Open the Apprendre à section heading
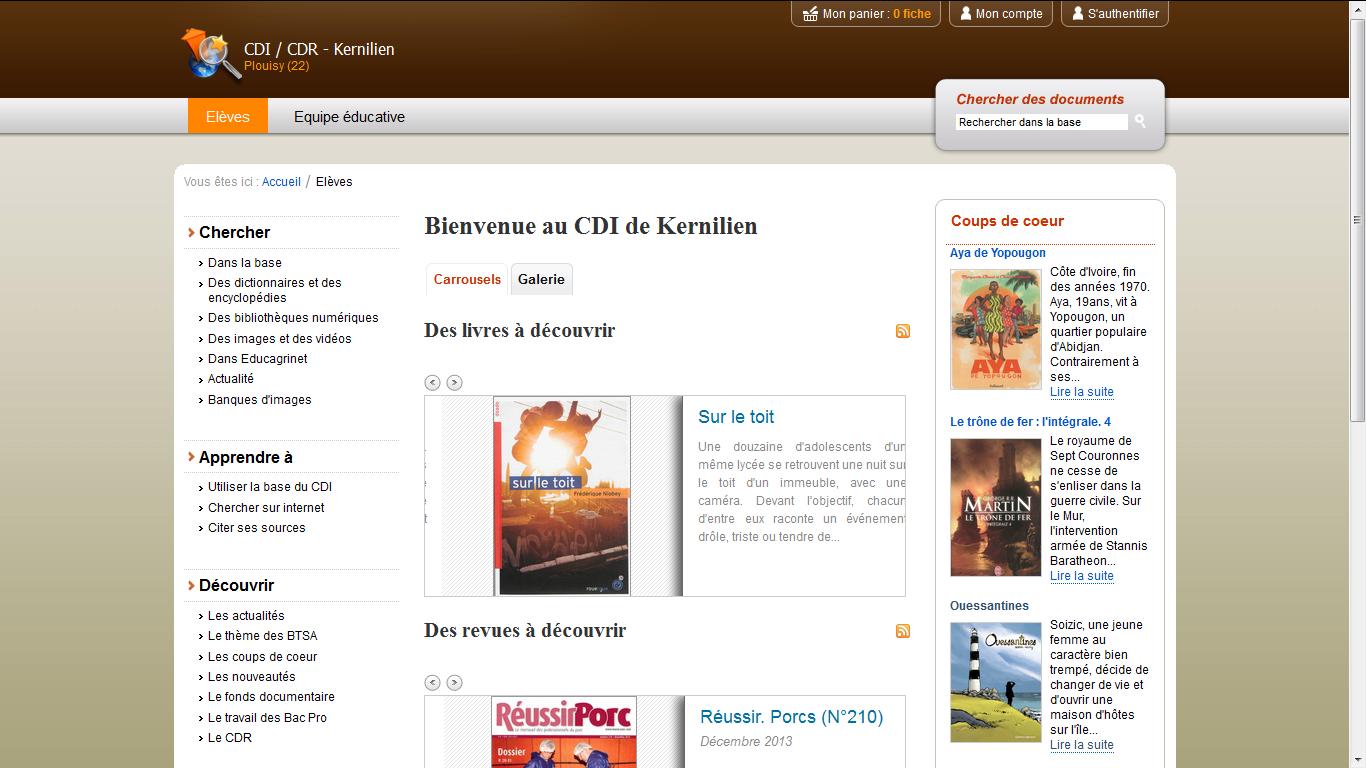1366x768 pixels. pos(245,457)
